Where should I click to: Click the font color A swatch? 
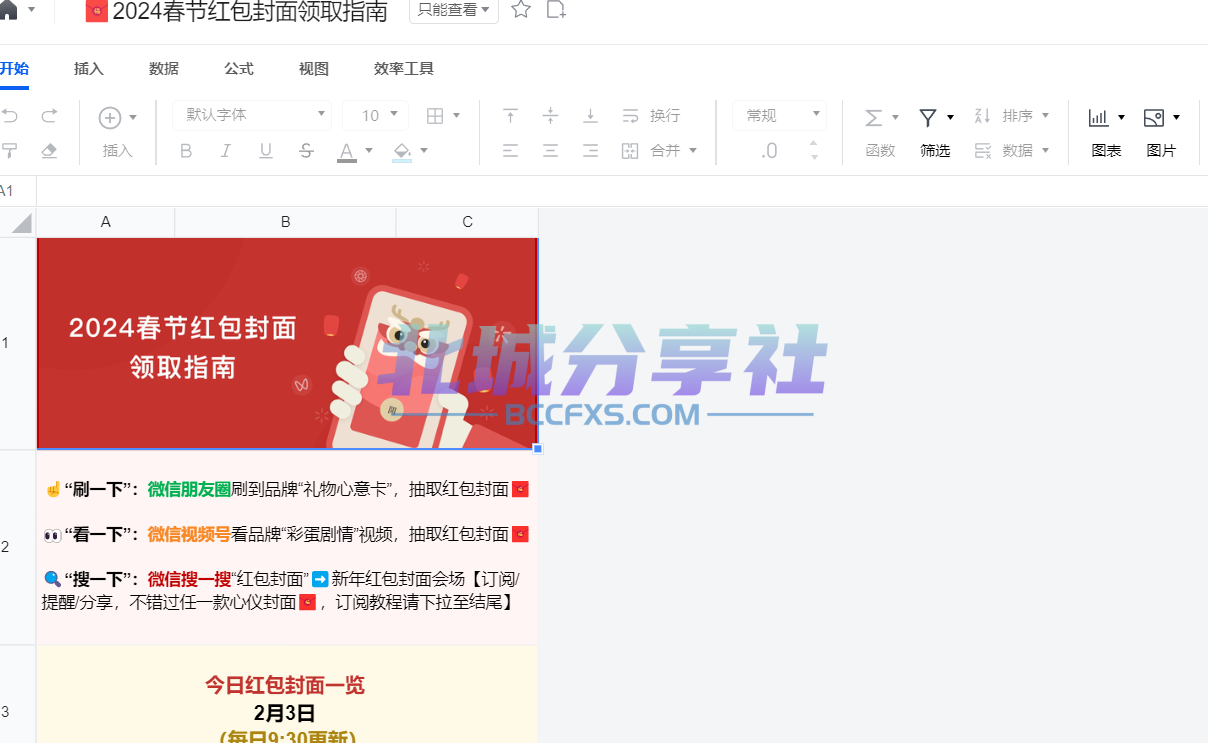(x=347, y=152)
